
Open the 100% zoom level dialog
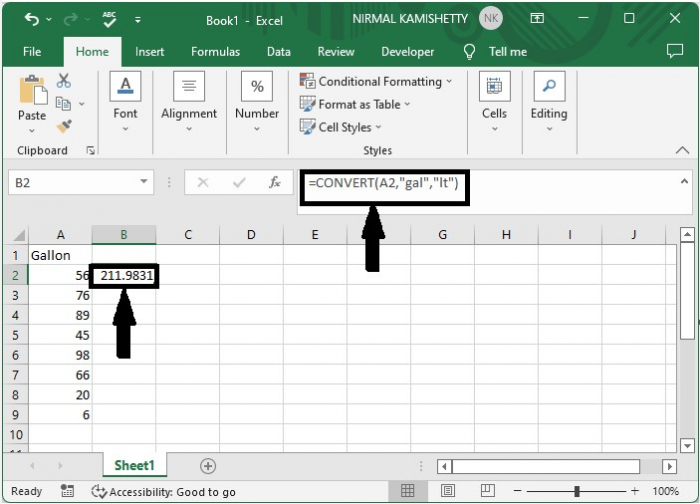[x=665, y=491]
